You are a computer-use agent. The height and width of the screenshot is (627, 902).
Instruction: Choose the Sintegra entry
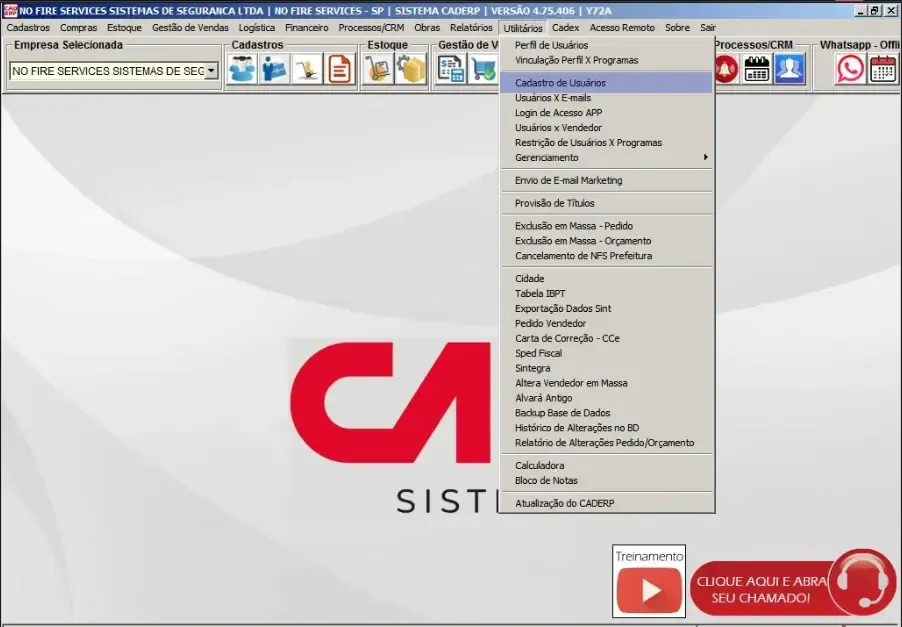tap(607, 368)
